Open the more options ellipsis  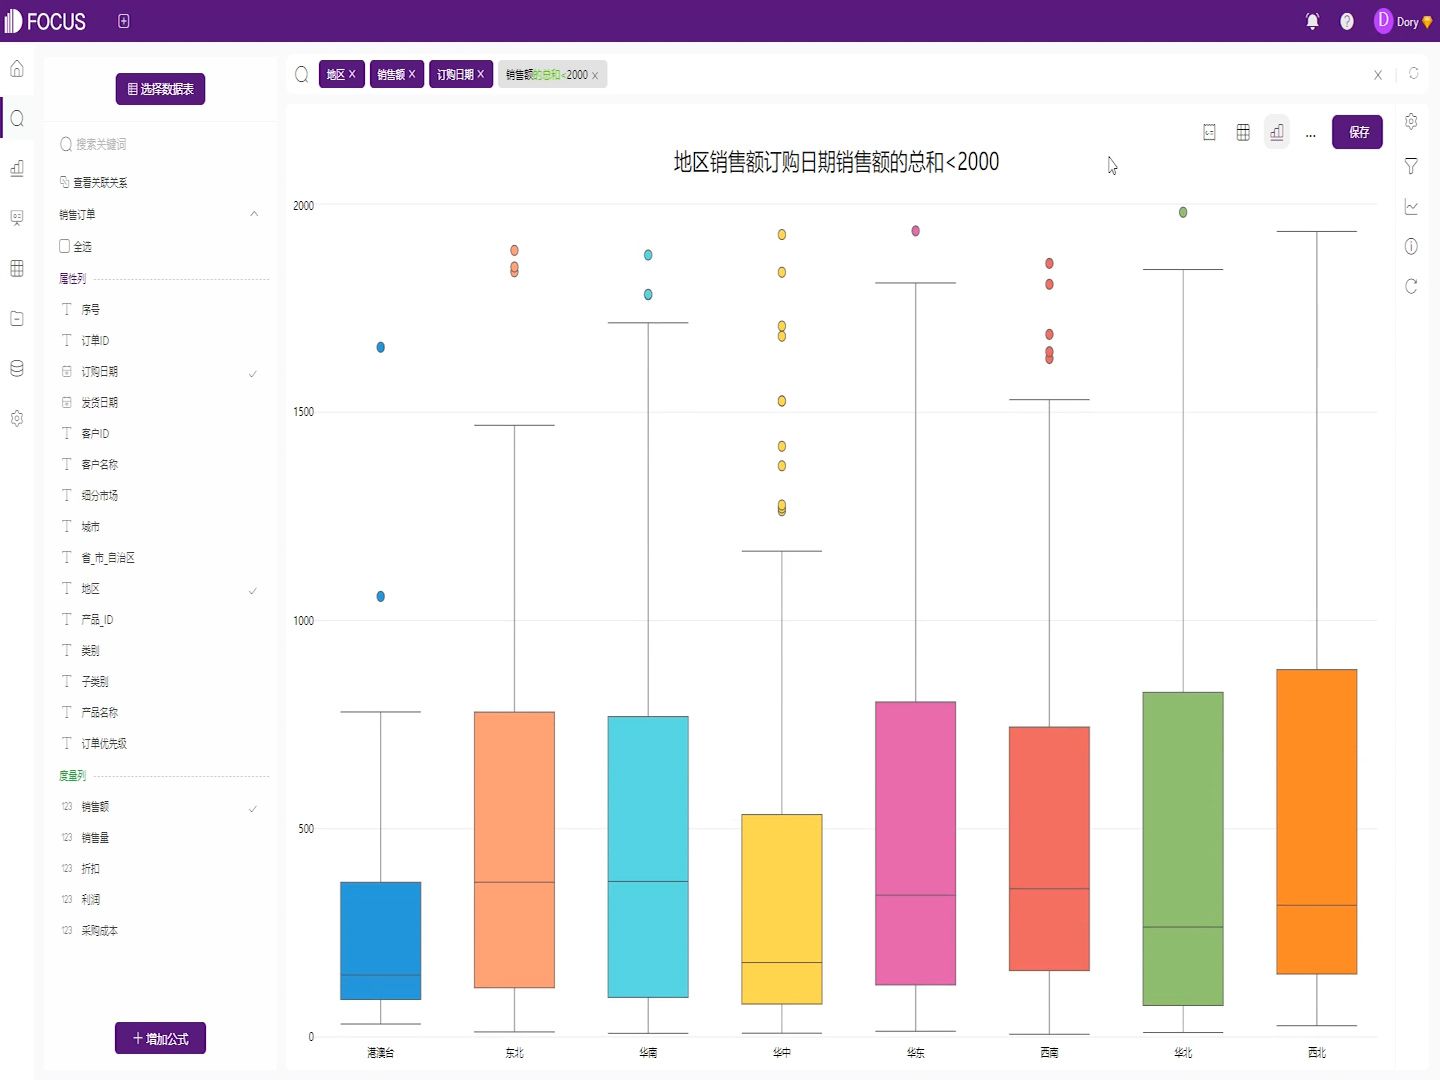pyautogui.click(x=1310, y=134)
